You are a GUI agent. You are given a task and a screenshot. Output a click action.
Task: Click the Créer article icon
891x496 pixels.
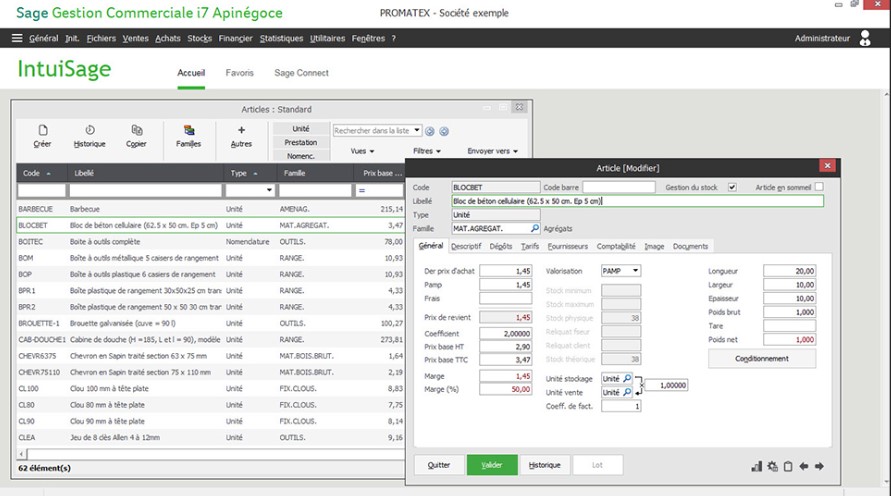[43, 130]
